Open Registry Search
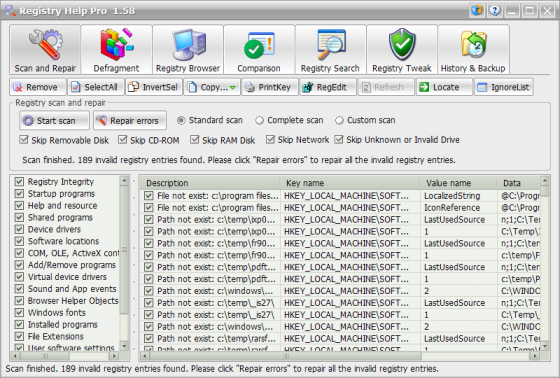560x378 pixels. [330, 49]
